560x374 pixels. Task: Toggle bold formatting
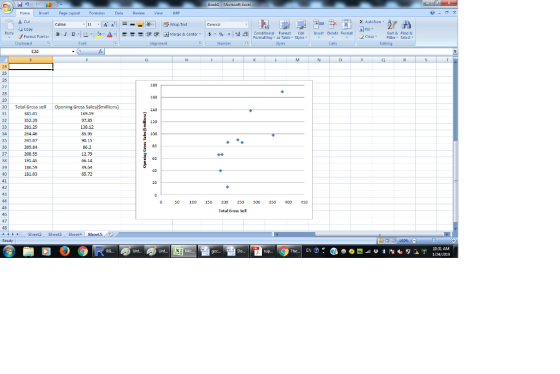pos(58,34)
